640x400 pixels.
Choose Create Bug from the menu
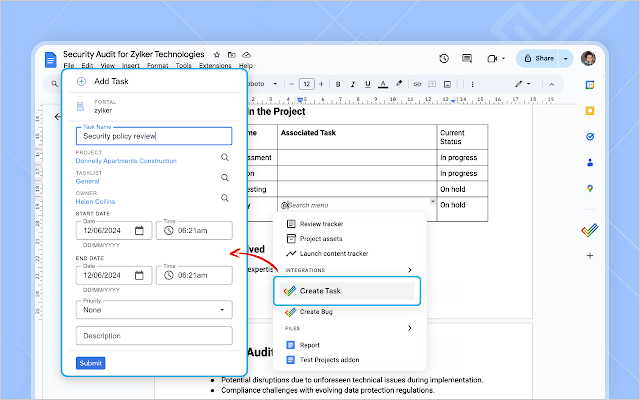pyautogui.click(x=309, y=312)
